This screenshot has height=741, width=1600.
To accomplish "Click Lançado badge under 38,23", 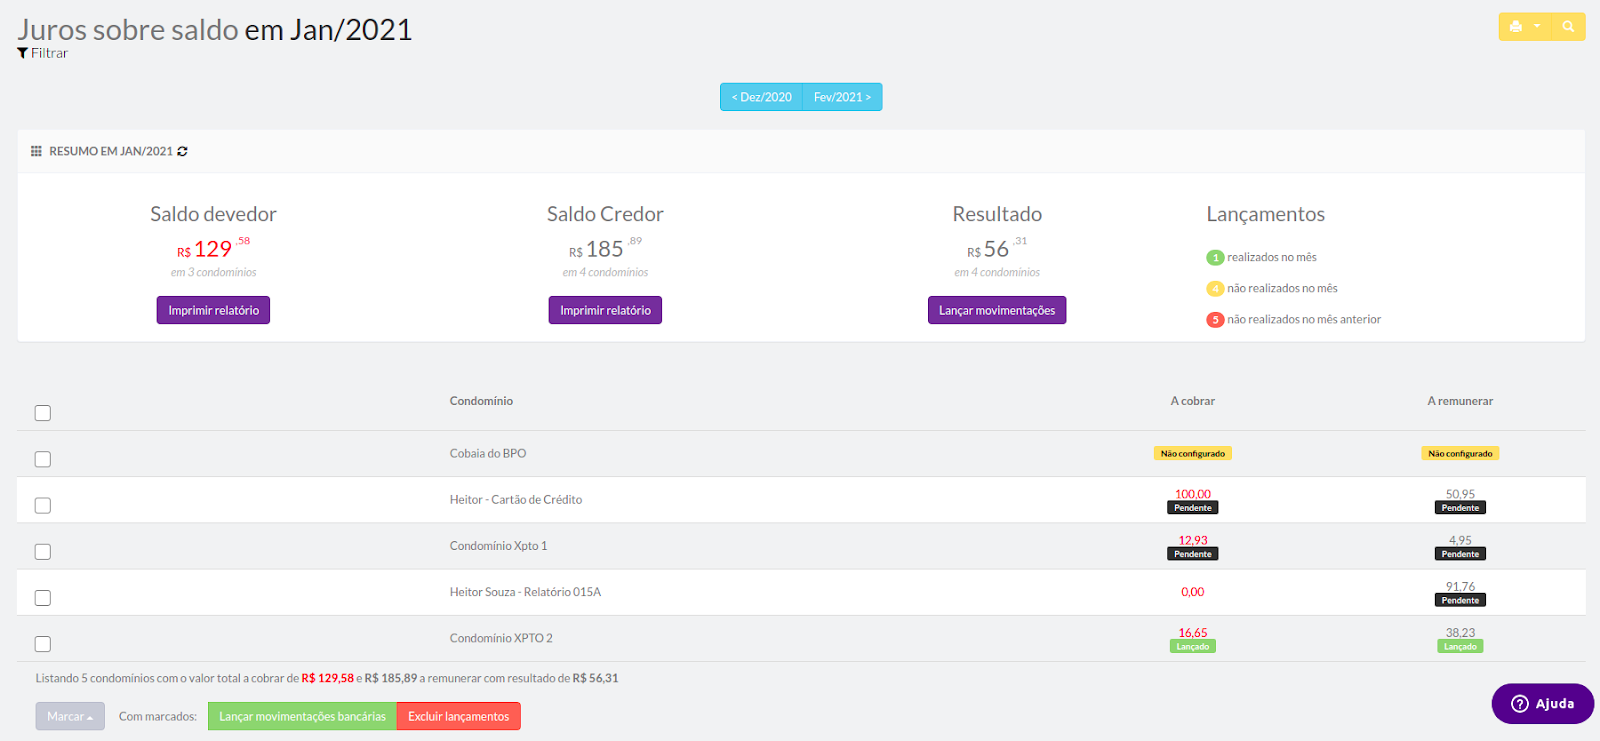I will [1460, 647].
